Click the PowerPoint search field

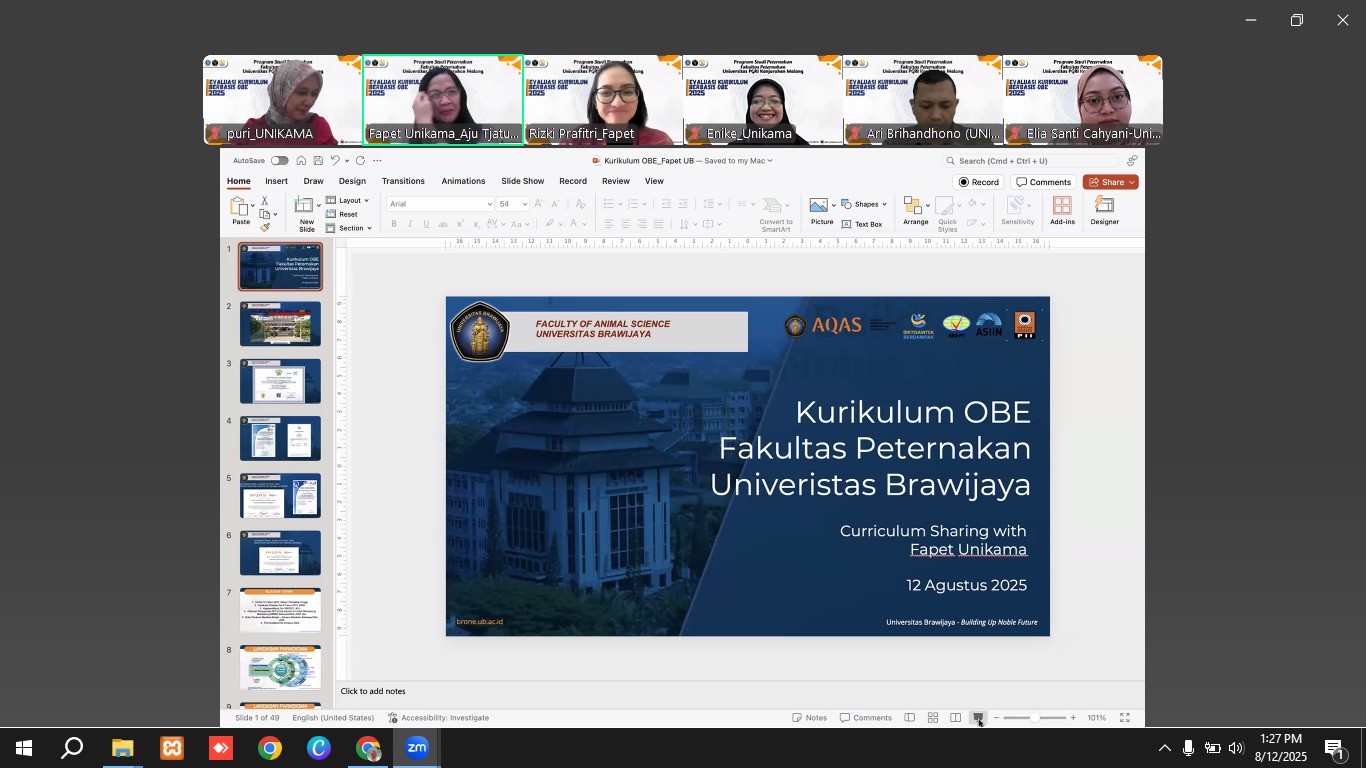[1030, 161]
